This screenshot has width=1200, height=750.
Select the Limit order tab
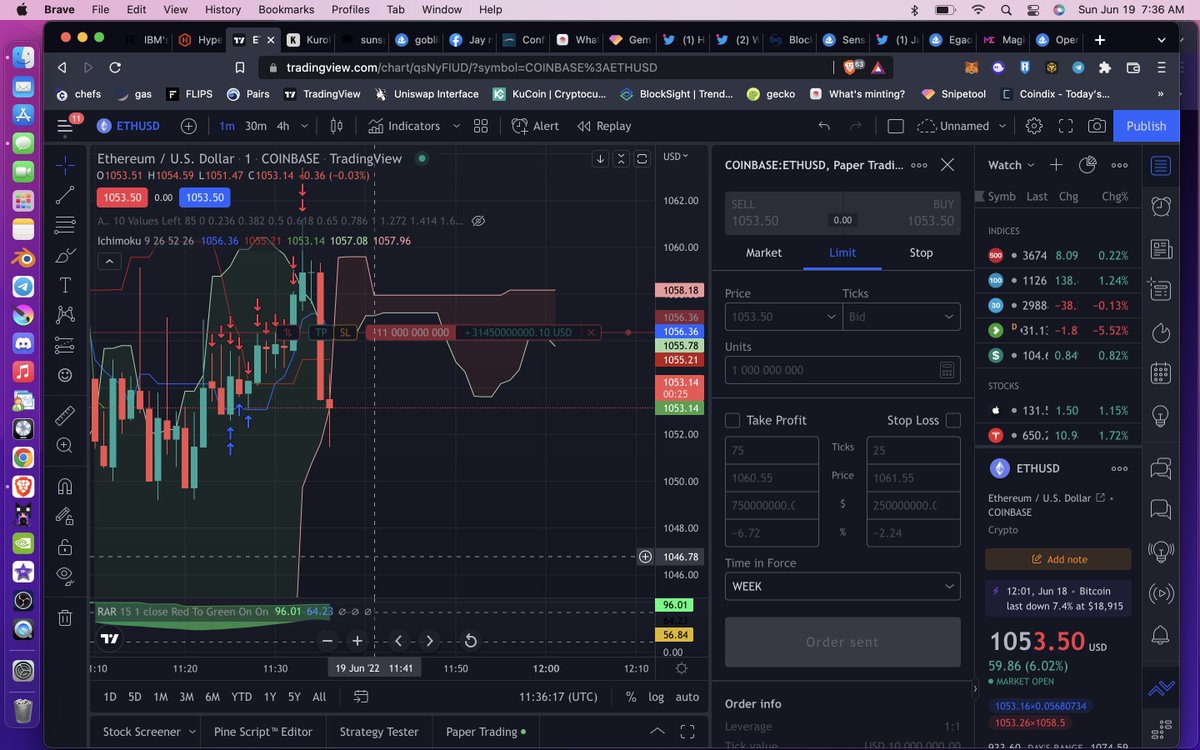842,253
